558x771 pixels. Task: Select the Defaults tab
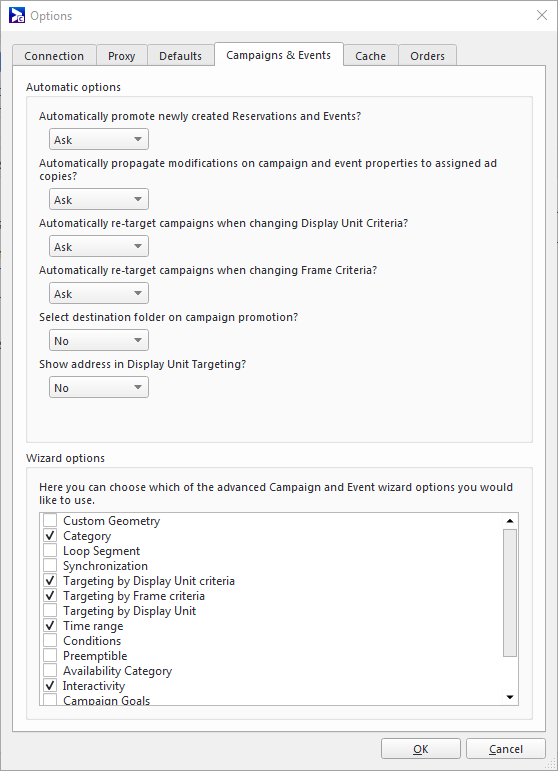(x=180, y=56)
